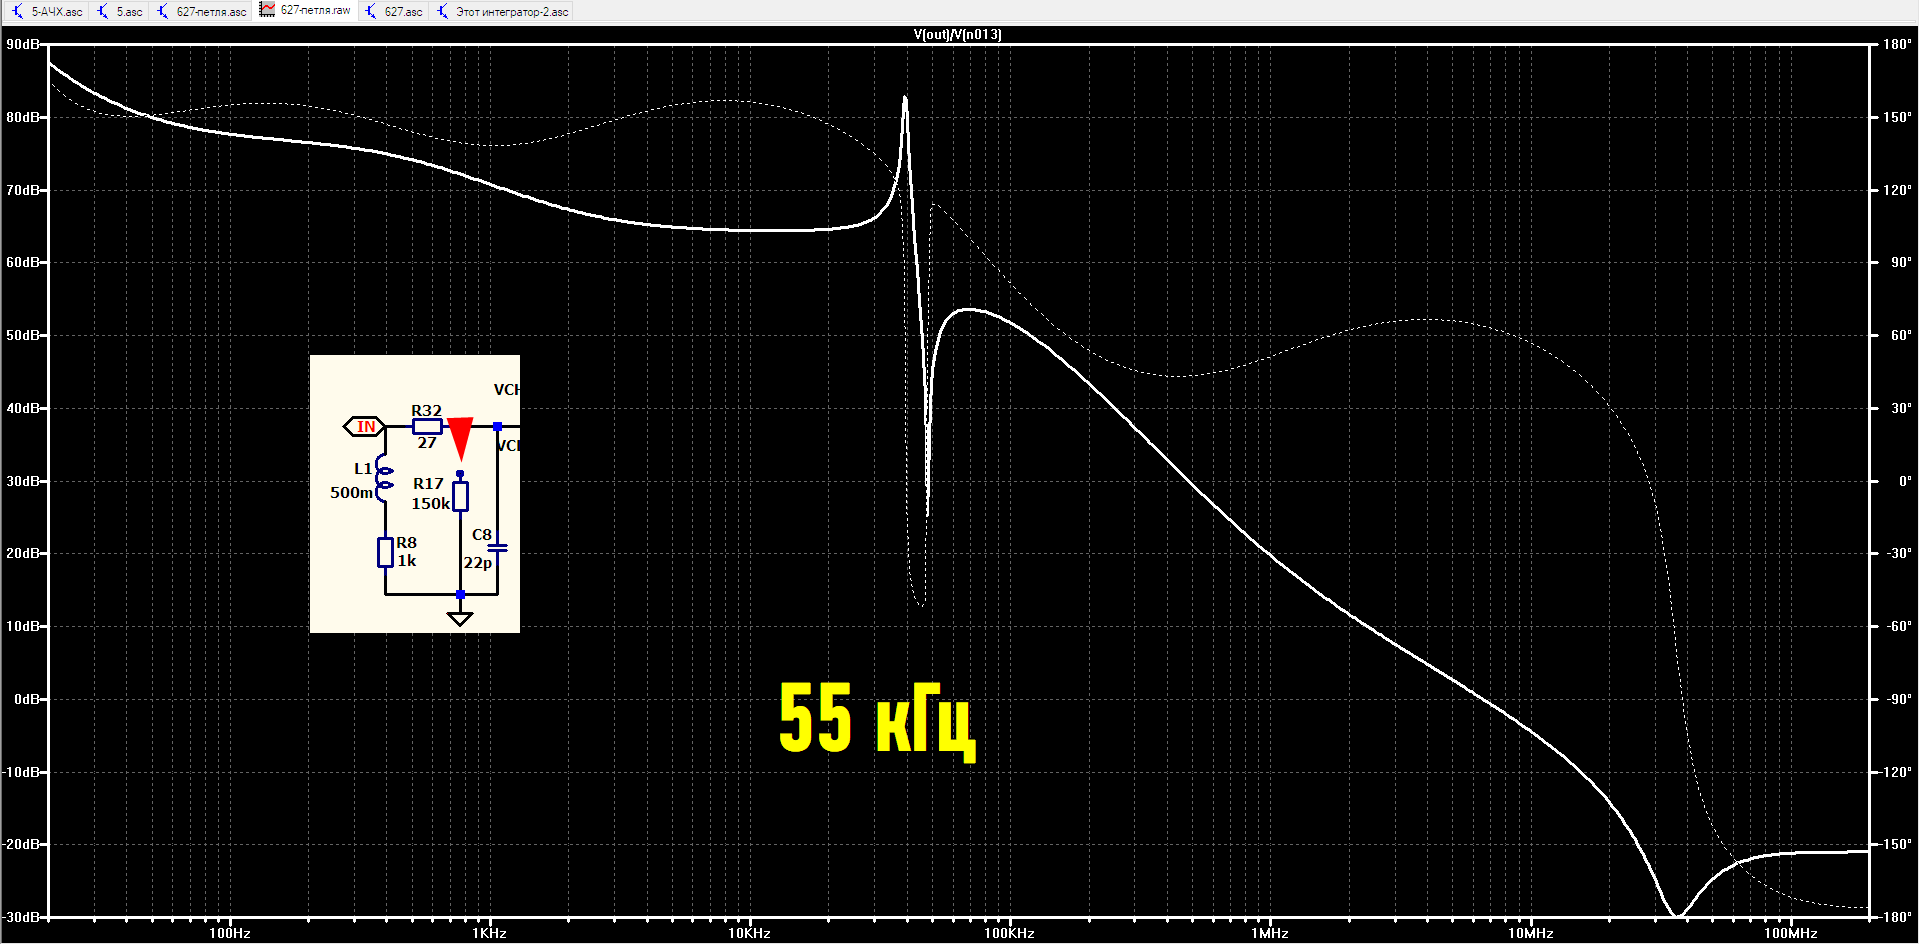Click the 100MHz frequency axis label
This screenshot has height=944, width=1919.
click(1790, 933)
